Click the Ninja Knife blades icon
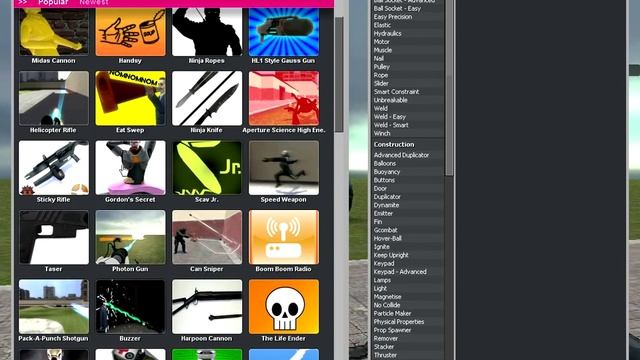This screenshot has height=360, width=640. (x=207, y=98)
